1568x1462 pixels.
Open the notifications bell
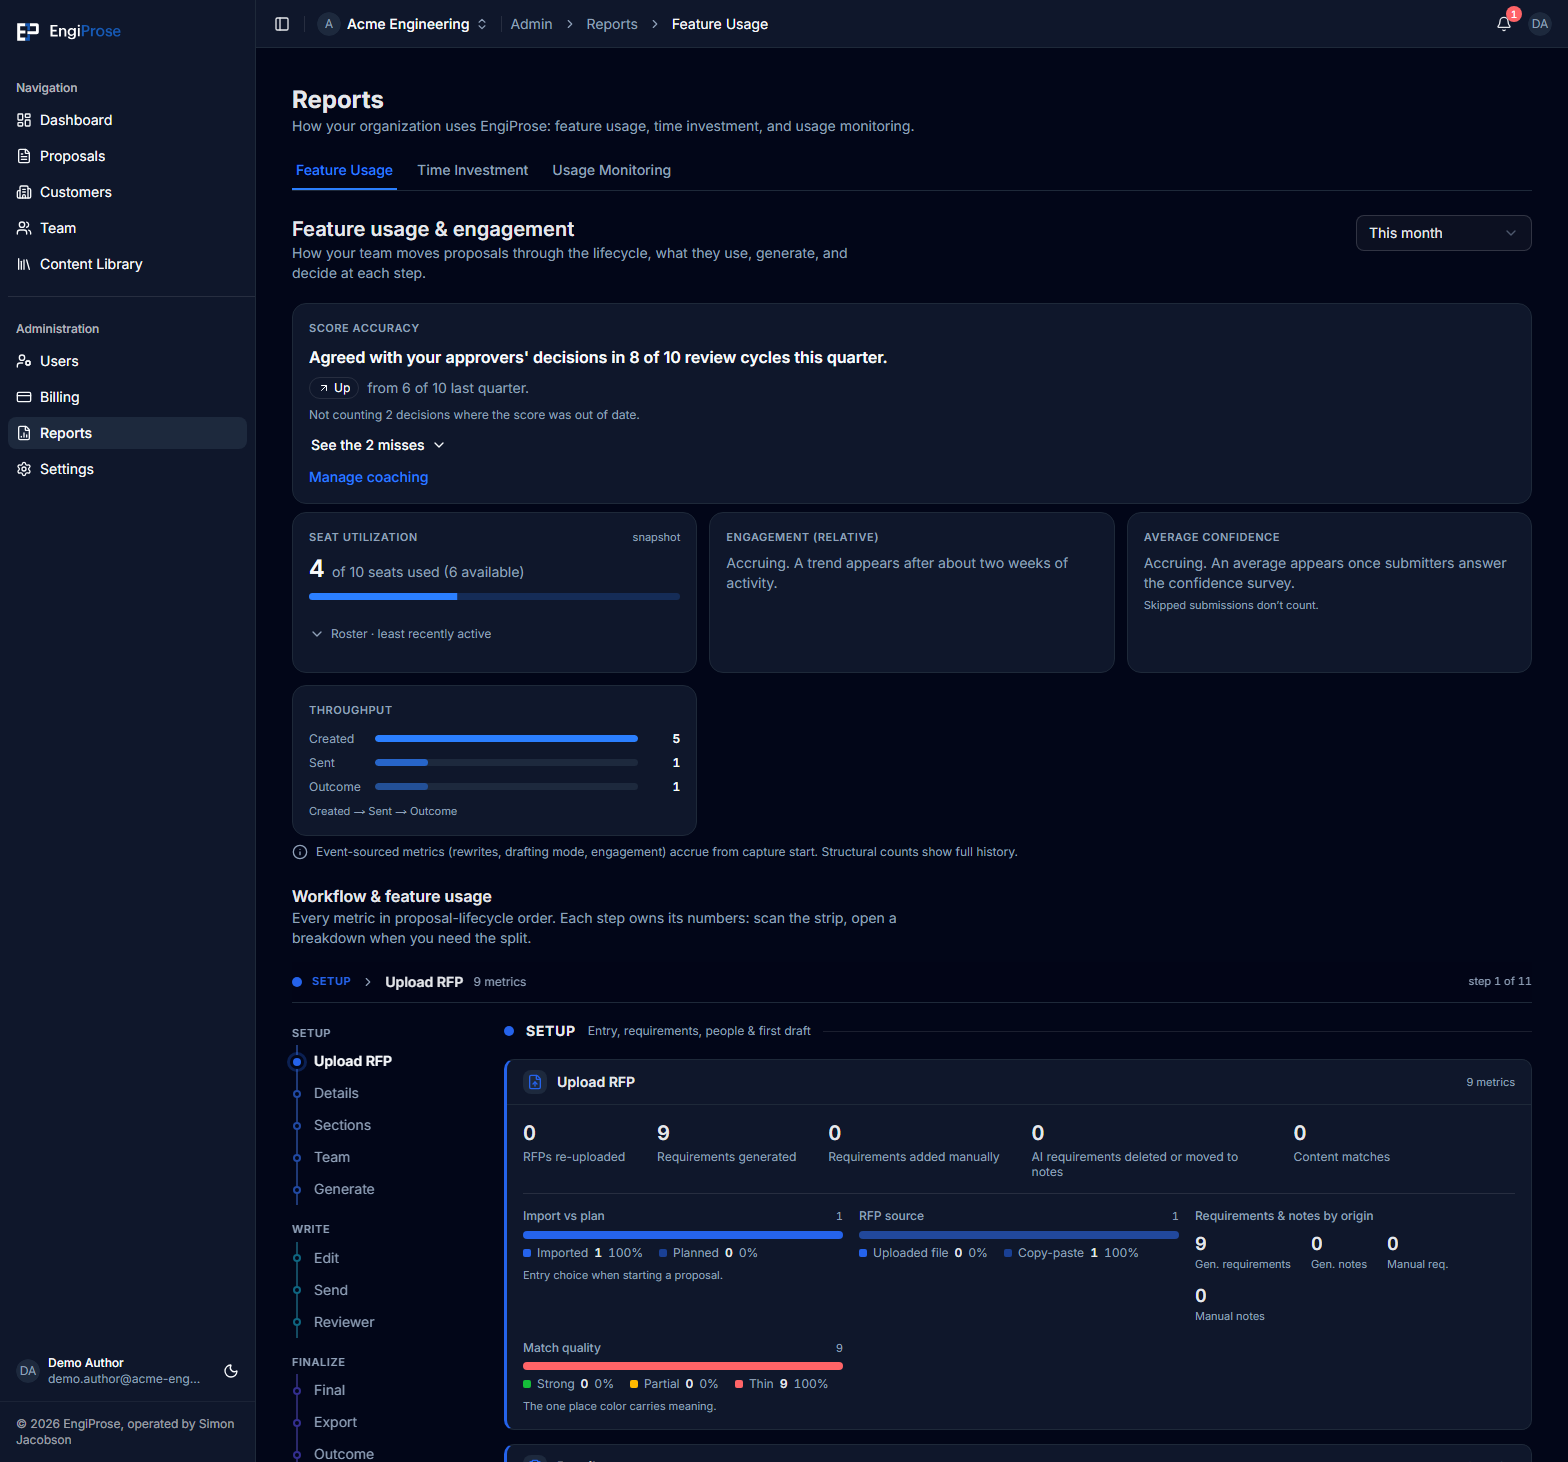point(1504,24)
